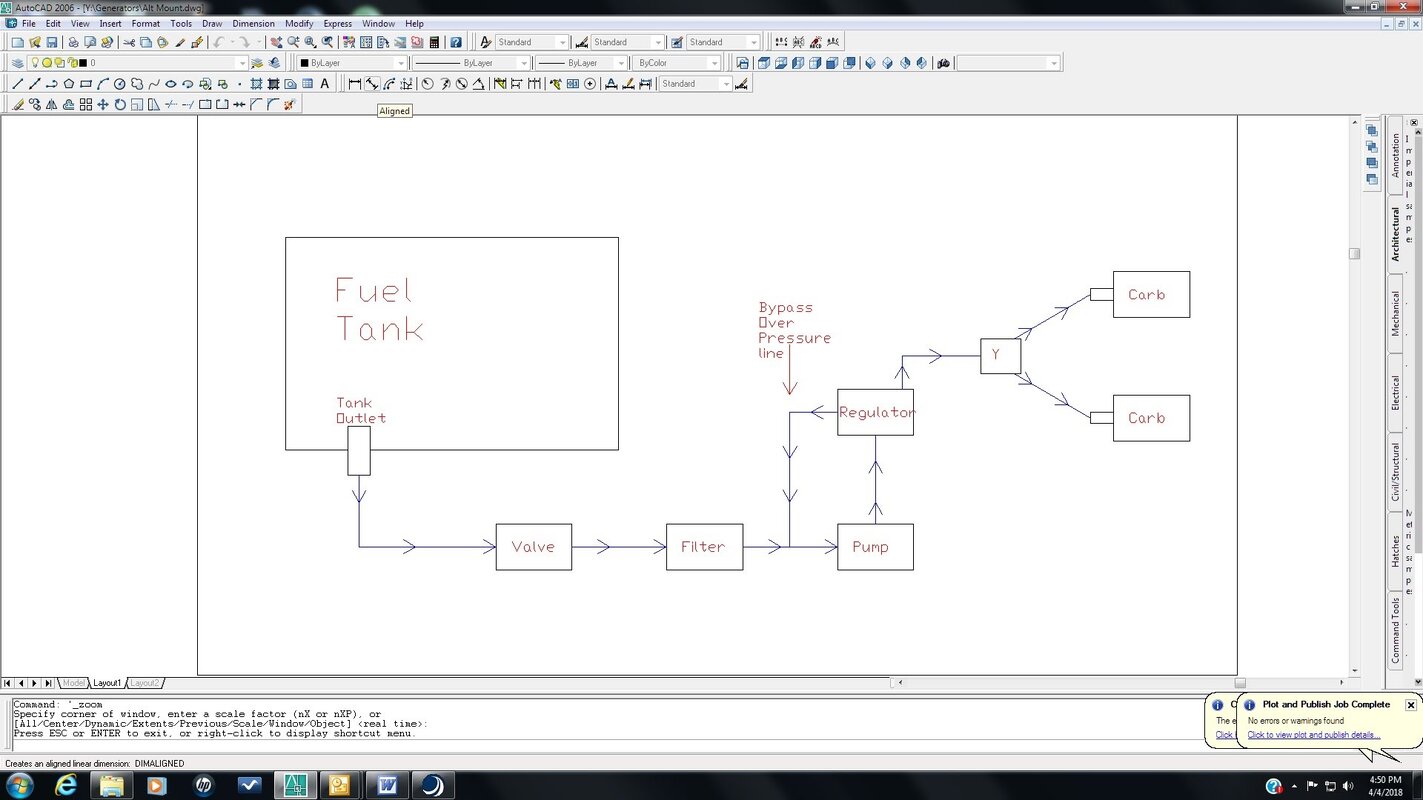
Task: Switch to the Model tab
Action: pyautogui.click(x=74, y=683)
